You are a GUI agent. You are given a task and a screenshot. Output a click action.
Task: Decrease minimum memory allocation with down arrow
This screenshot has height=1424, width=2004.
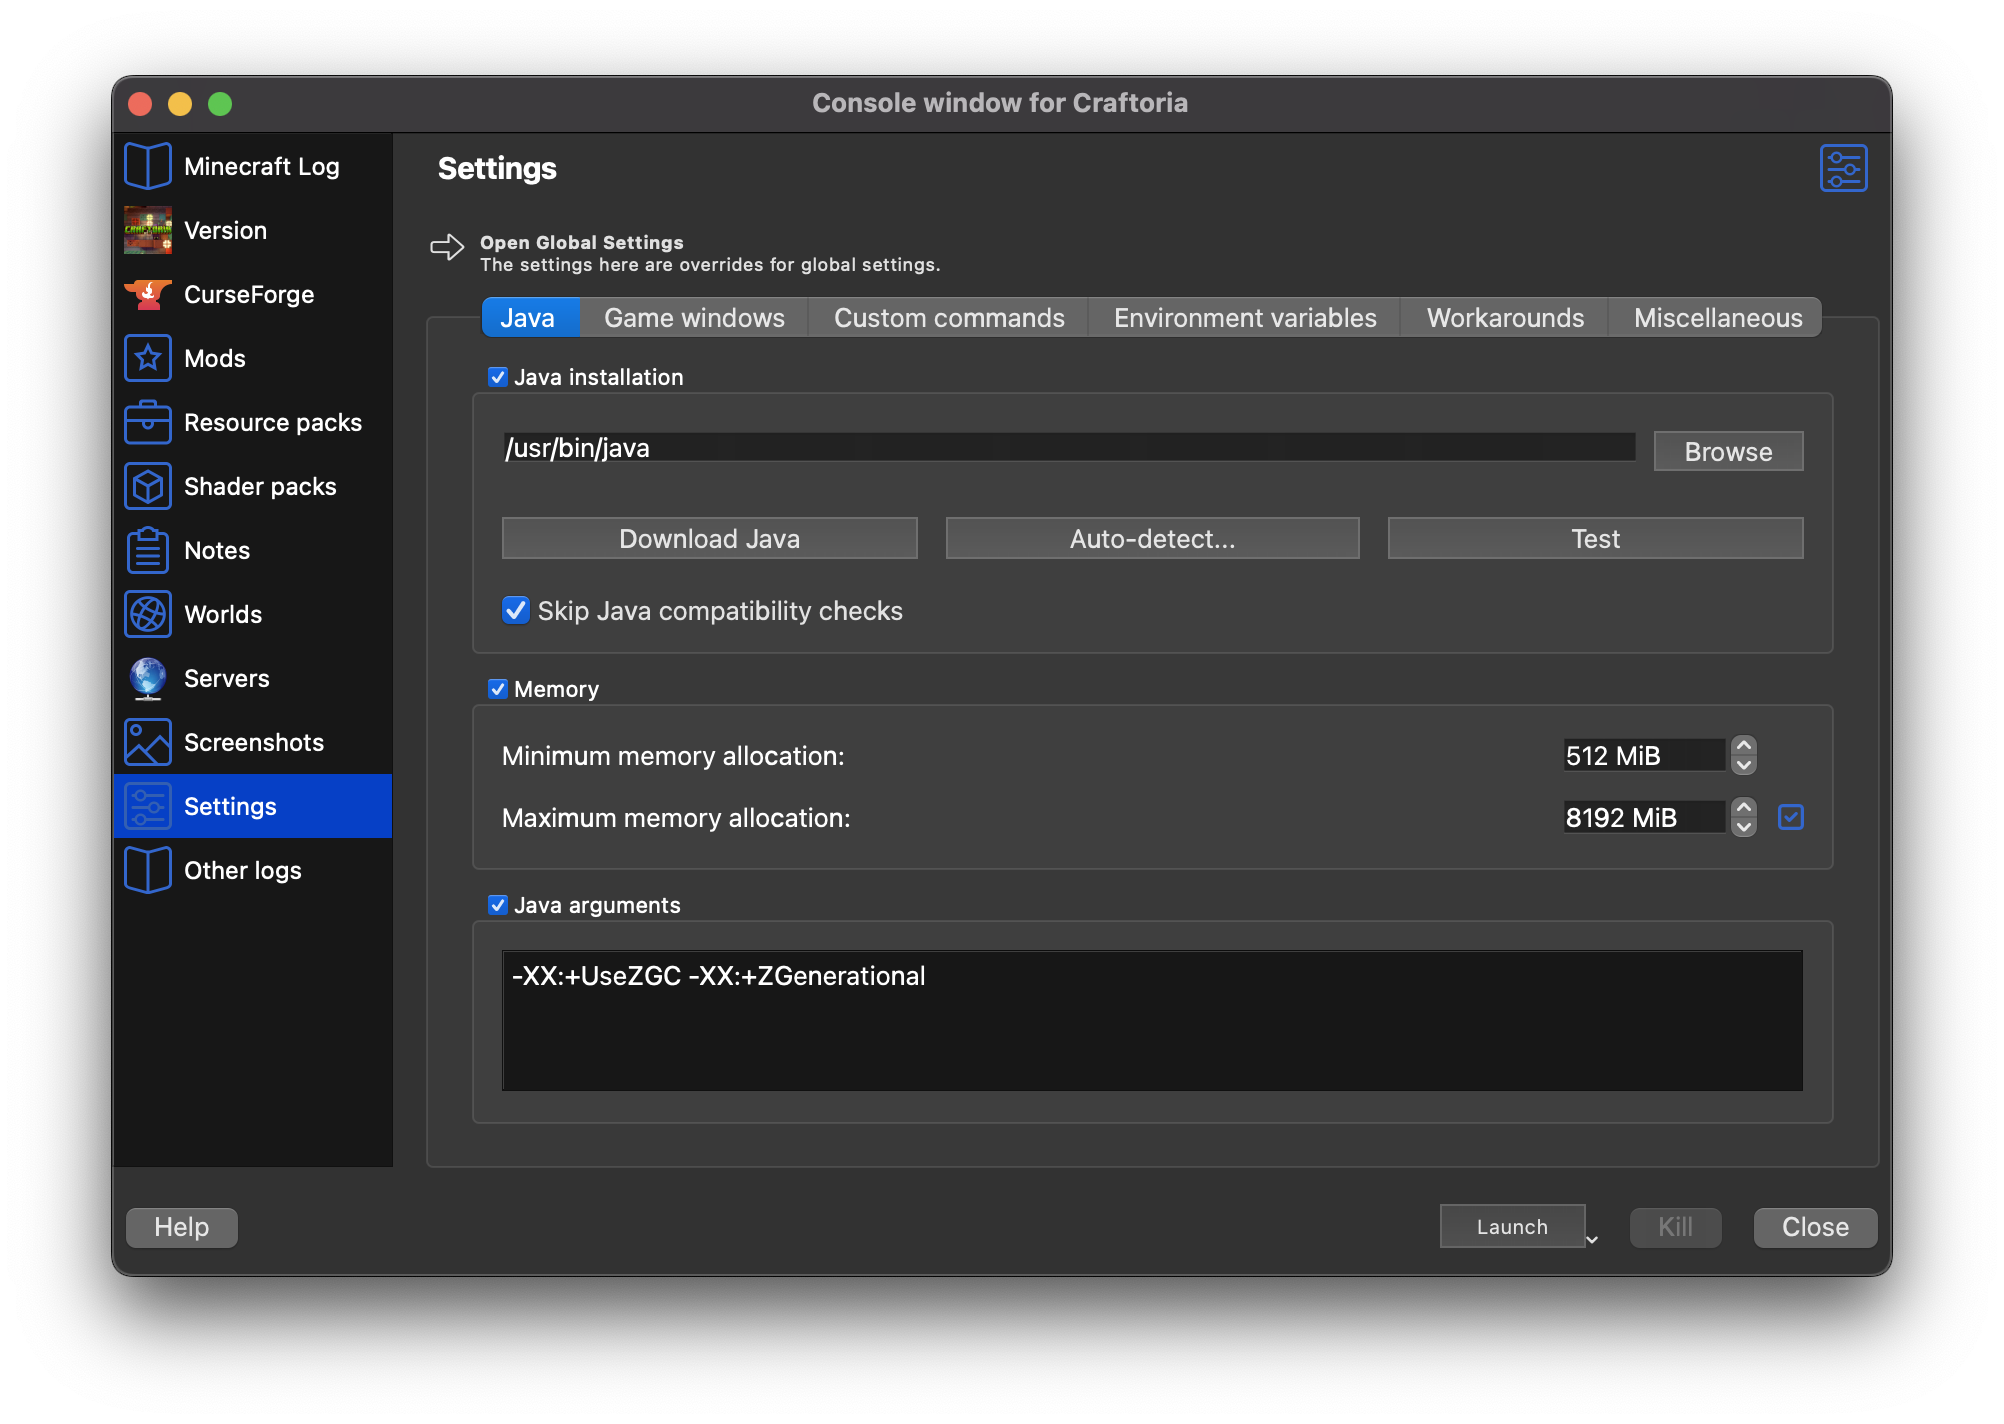click(1744, 765)
